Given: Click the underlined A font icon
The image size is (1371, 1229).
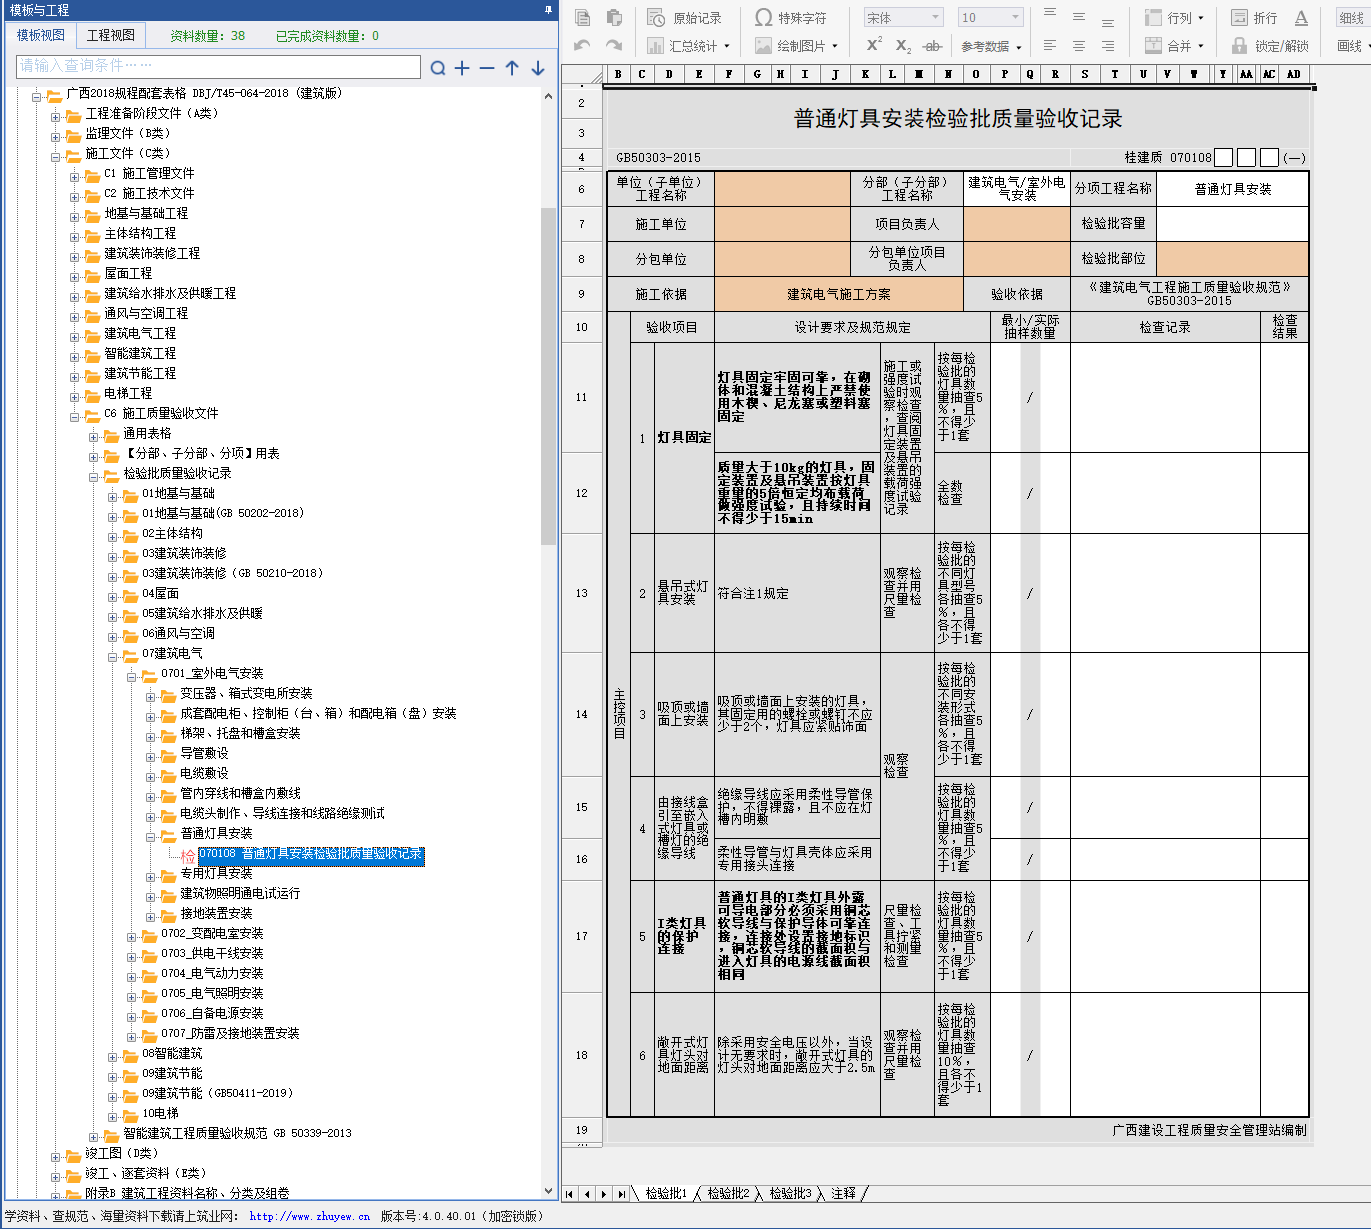Looking at the screenshot, I should (x=1301, y=18).
